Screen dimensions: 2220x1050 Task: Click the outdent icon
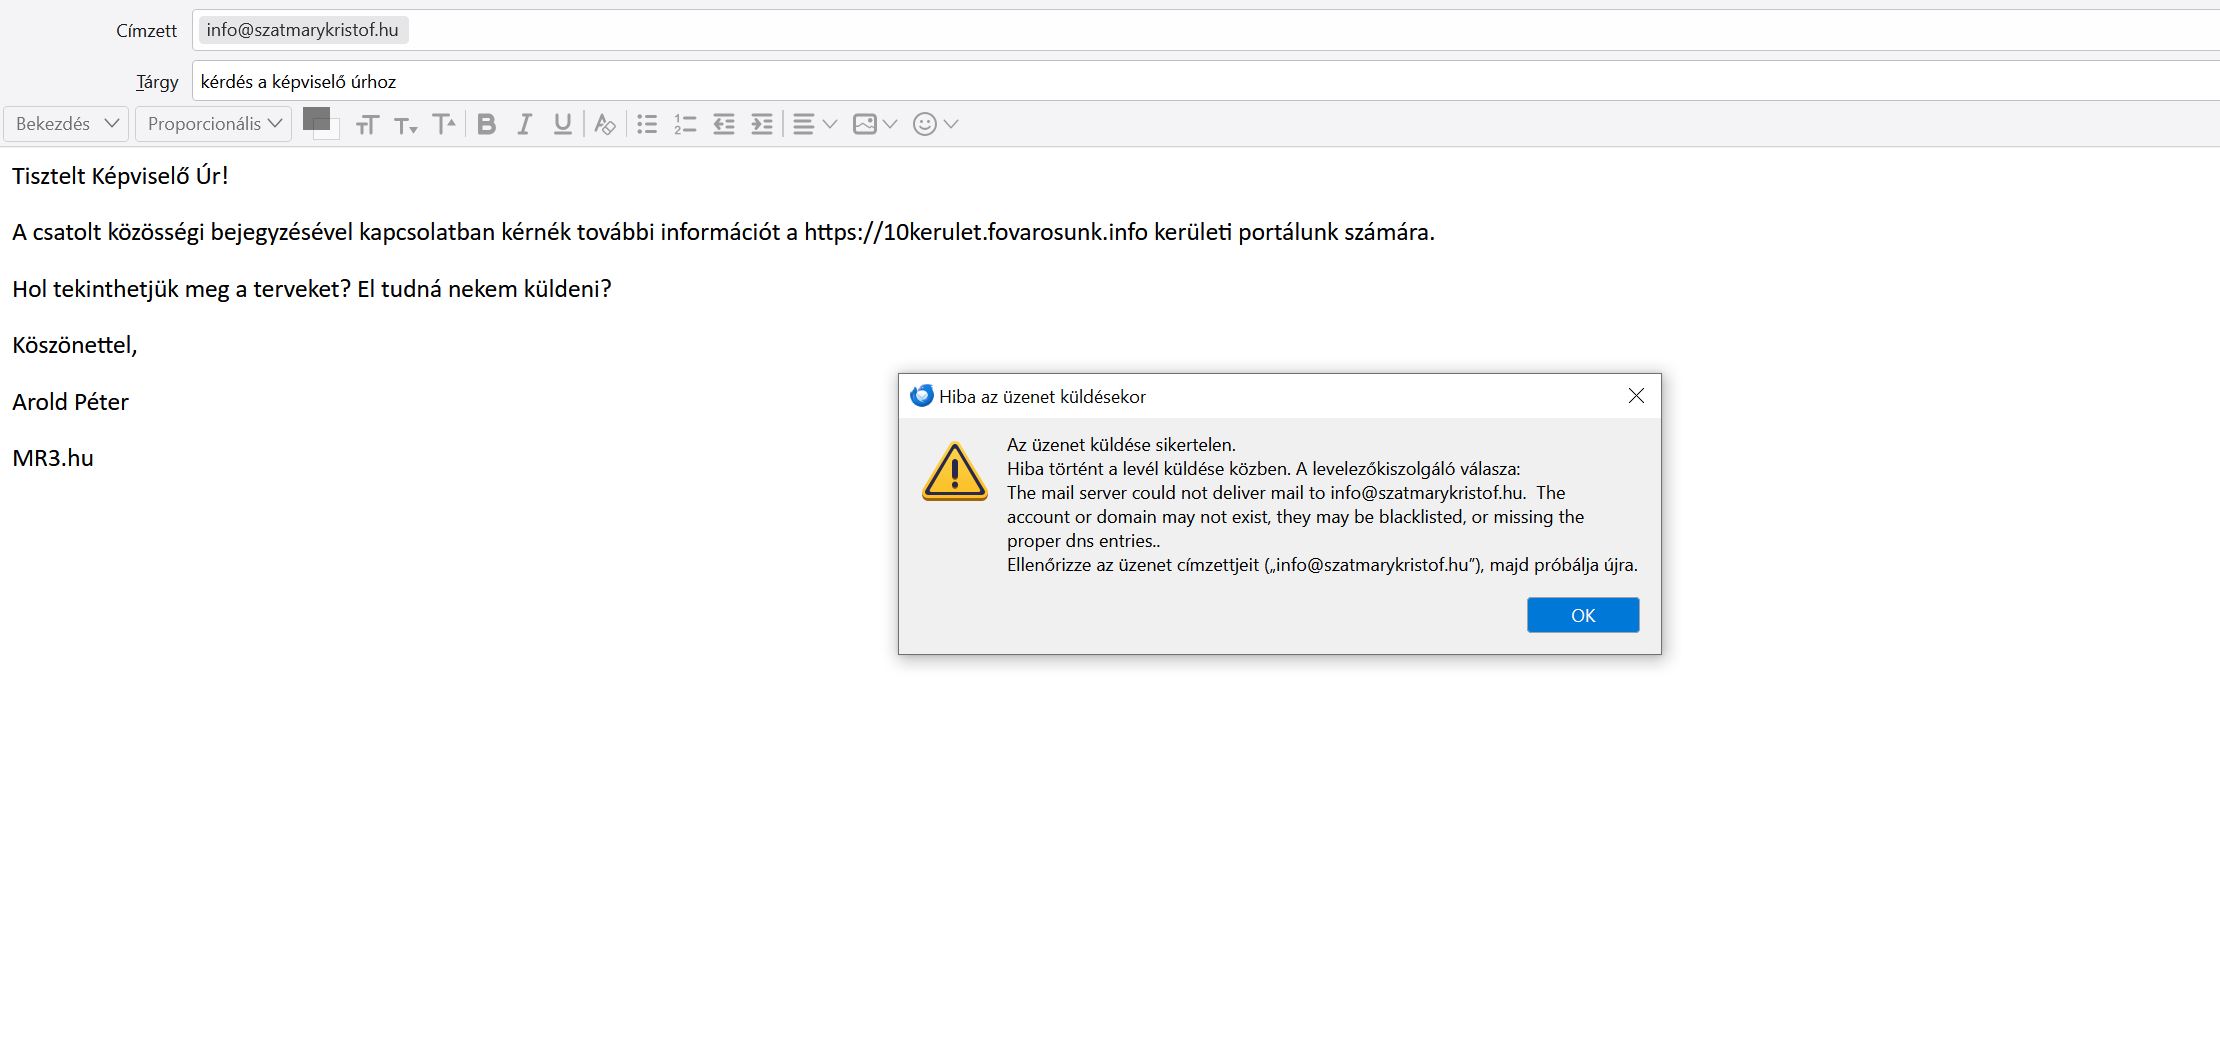point(724,124)
